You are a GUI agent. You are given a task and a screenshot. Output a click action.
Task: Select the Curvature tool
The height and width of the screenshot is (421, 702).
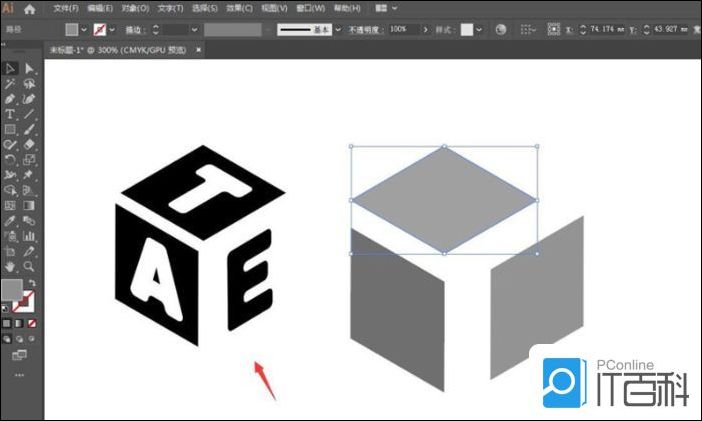[29, 99]
